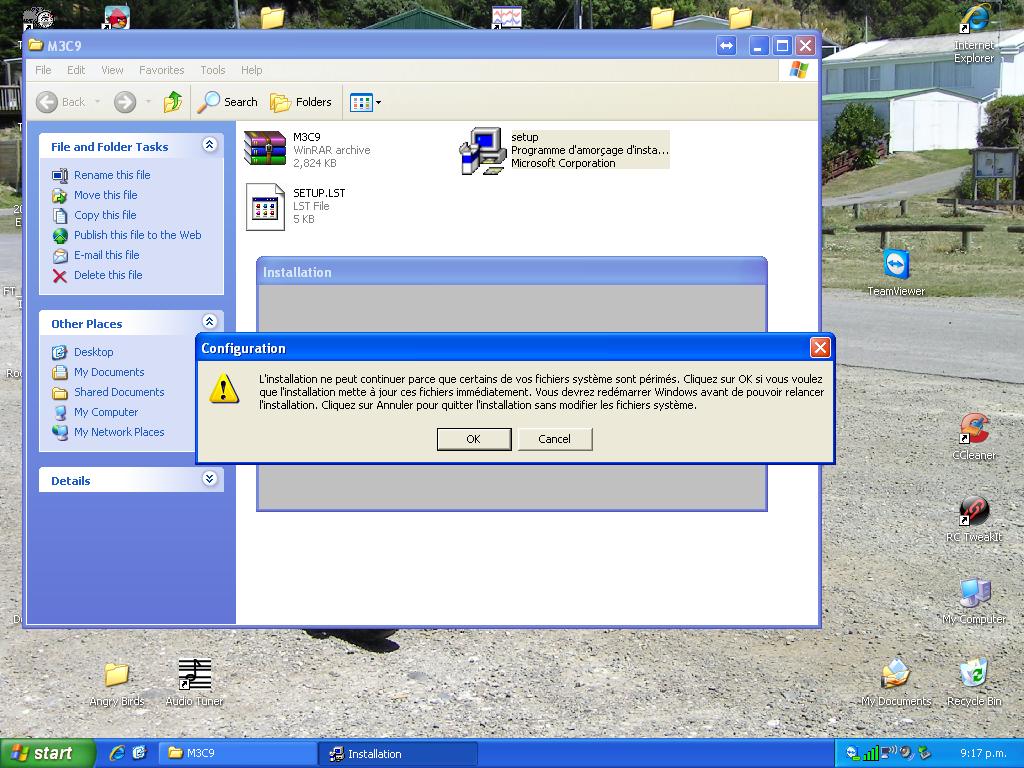Click the M3C9 window switch-arrows title button
The image size is (1024, 768).
click(726, 46)
